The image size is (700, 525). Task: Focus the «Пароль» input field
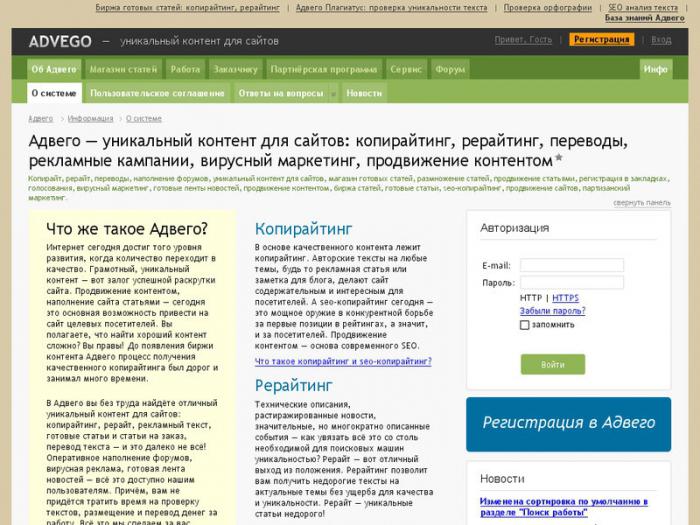pyautogui.click(x=572, y=283)
